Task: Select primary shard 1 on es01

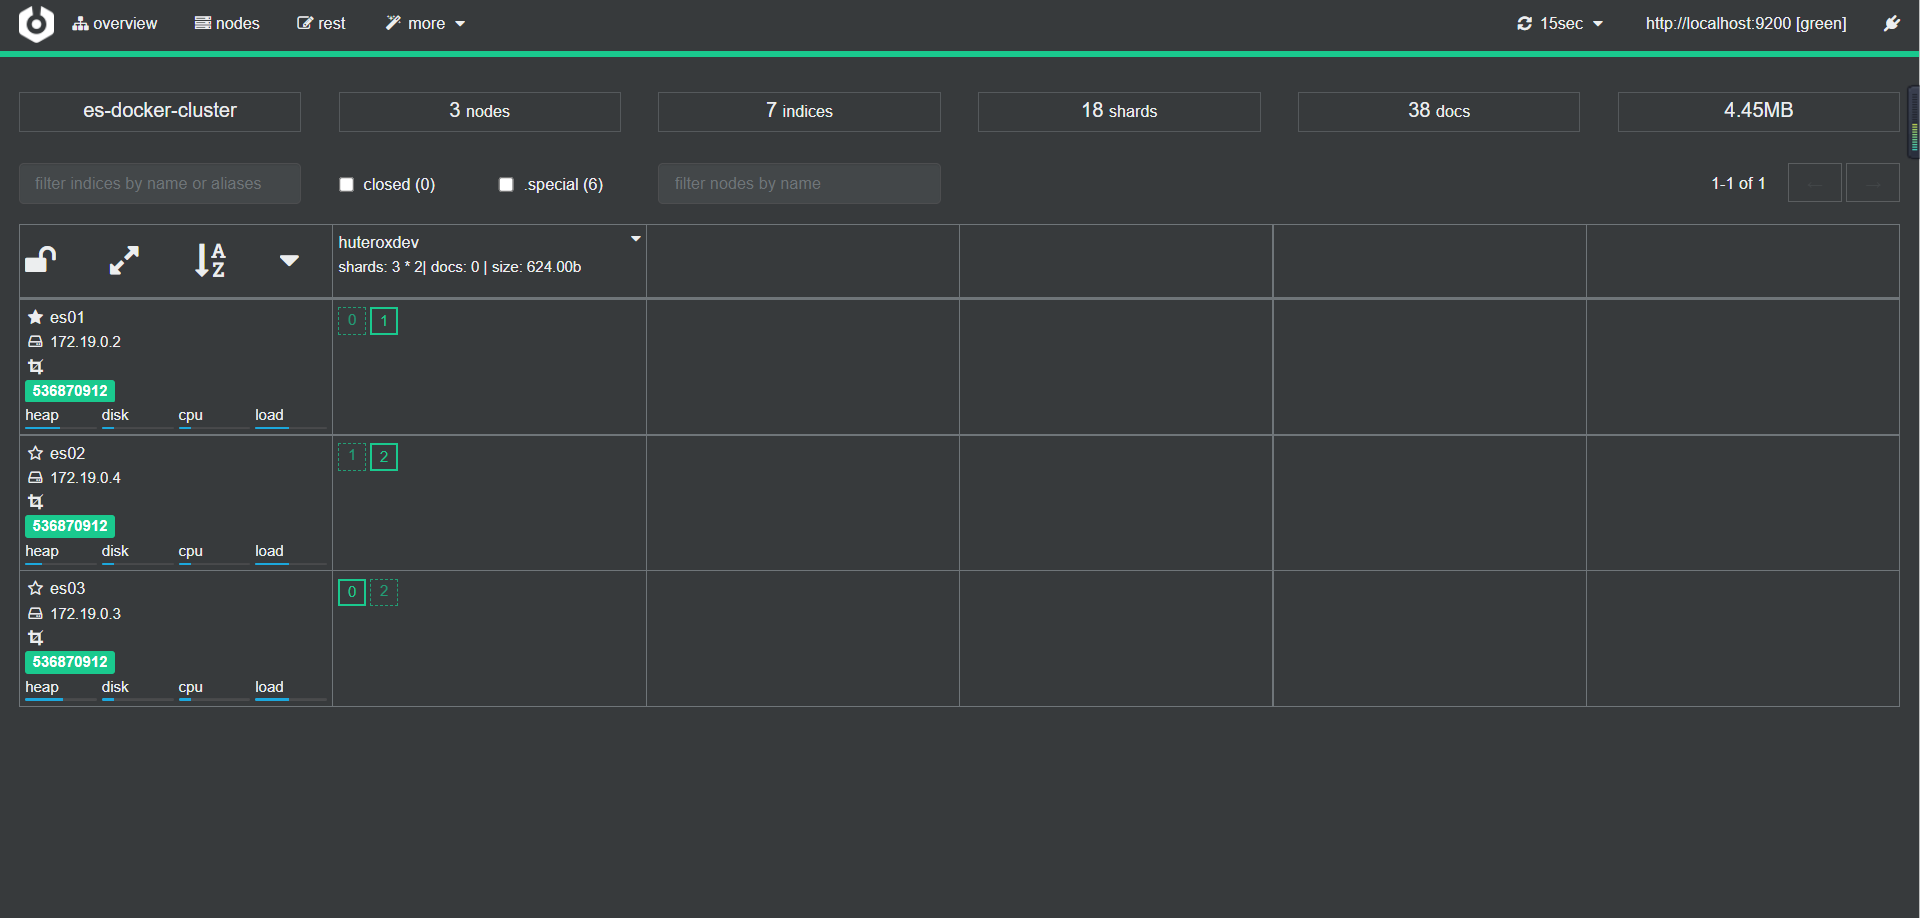Action: [x=384, y=321]
